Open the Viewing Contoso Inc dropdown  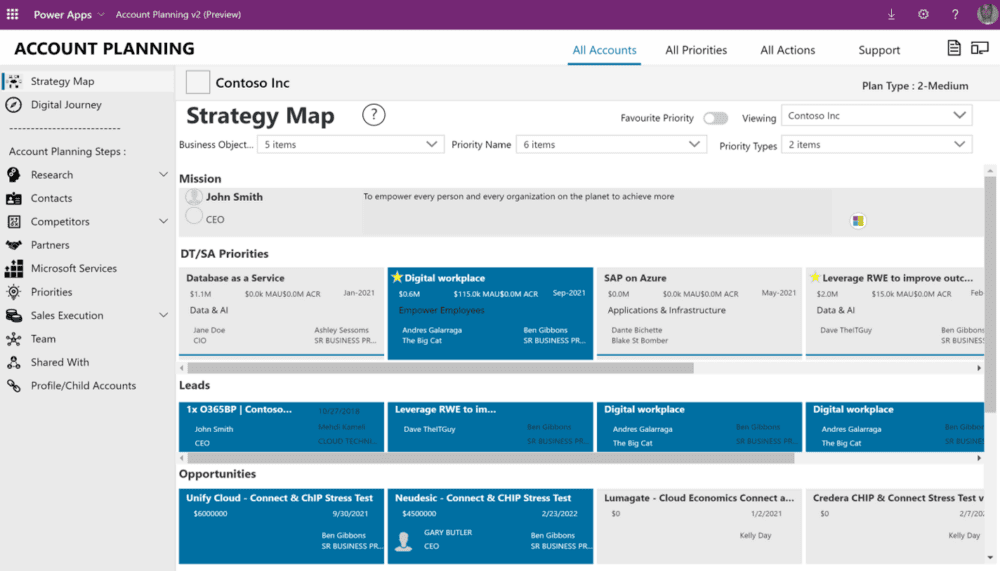(x=876, y=115)
